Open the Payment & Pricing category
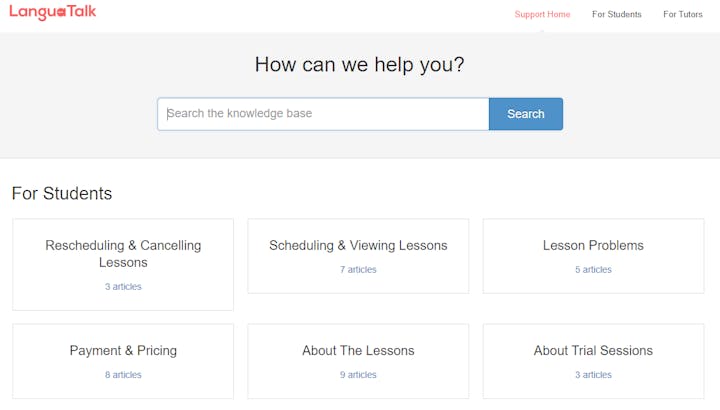Image resolution: width=720 pixels, height=410 pixels. [123, 351]
